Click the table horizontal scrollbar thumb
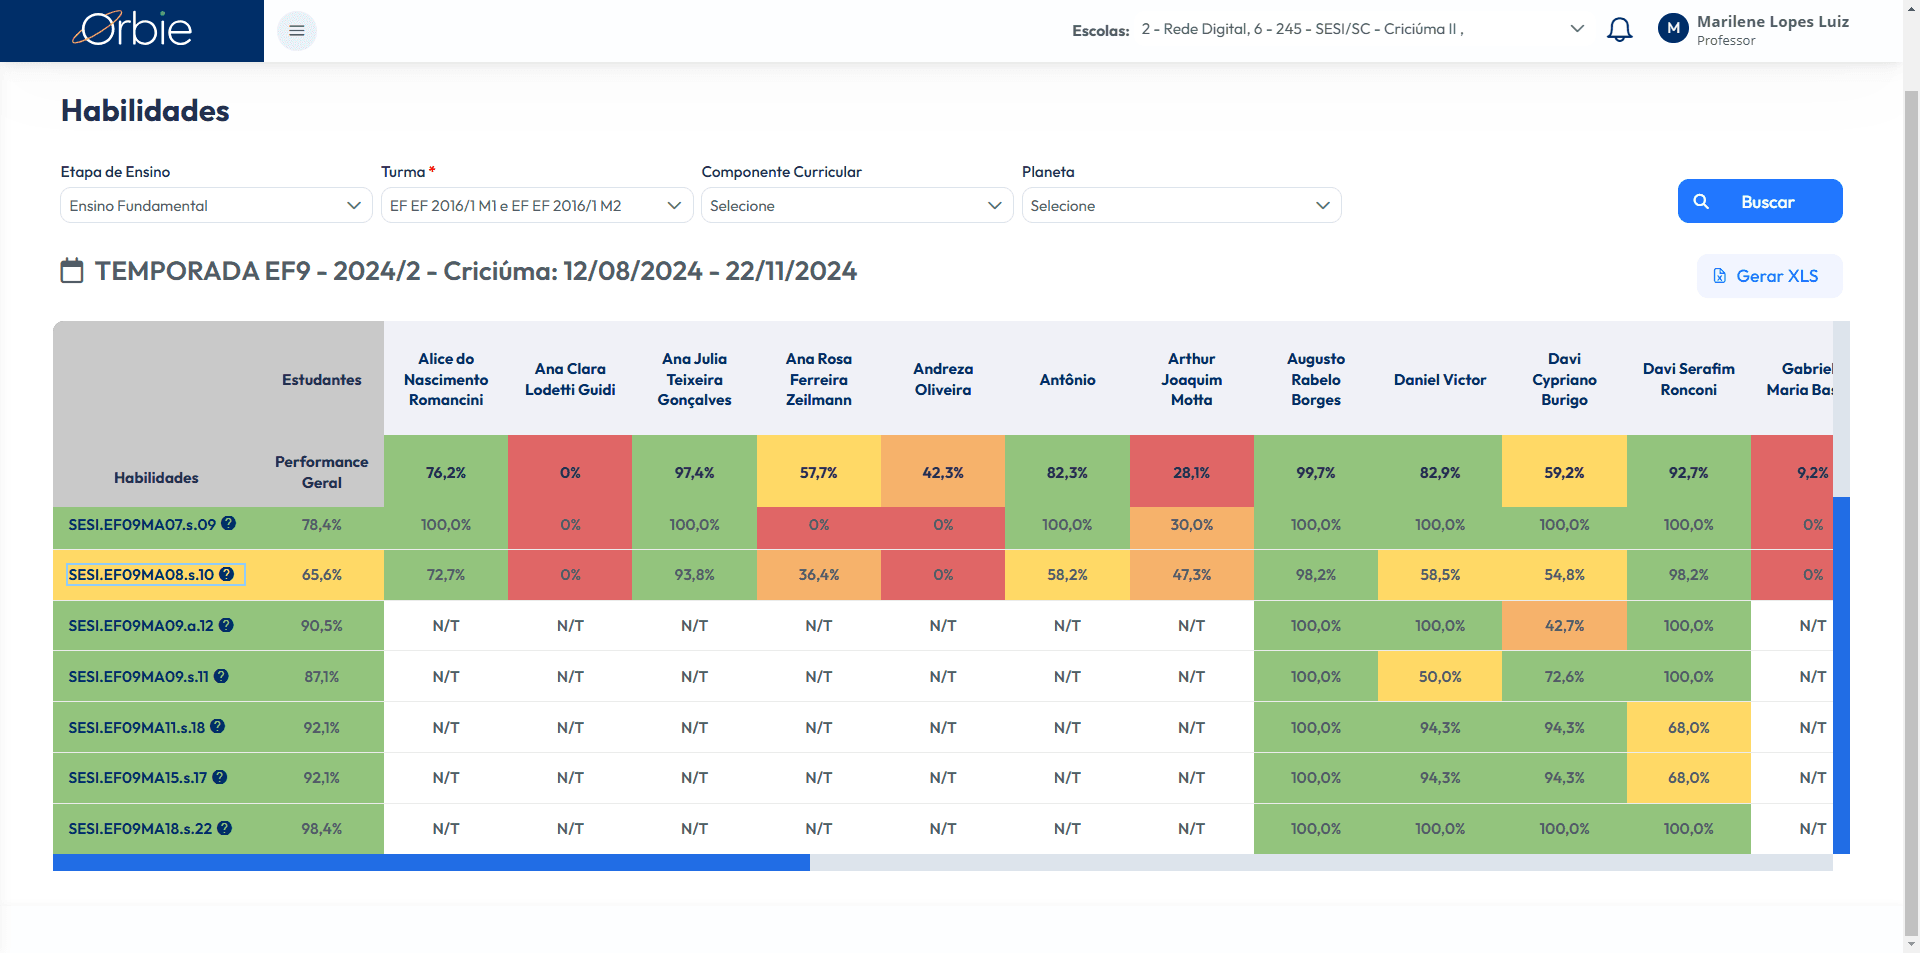1920x953 pixels. (x=431, y=862)
